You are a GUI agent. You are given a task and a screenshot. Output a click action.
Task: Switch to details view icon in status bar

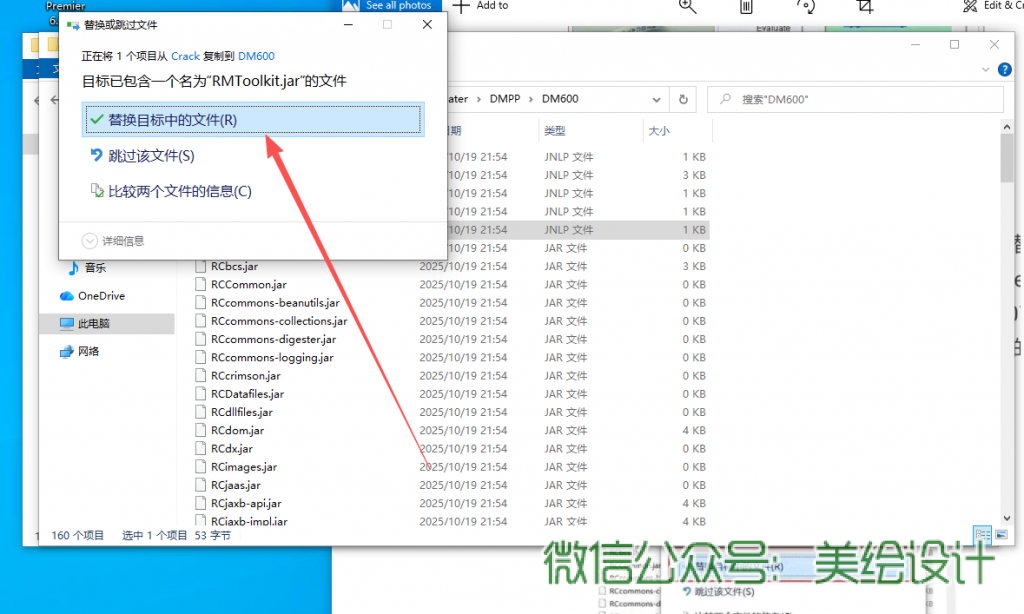[x=981, y=535]
